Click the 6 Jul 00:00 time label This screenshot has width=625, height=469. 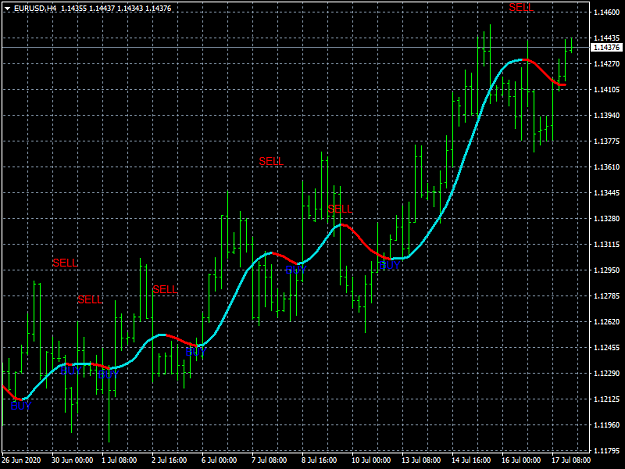click(219, 460)
